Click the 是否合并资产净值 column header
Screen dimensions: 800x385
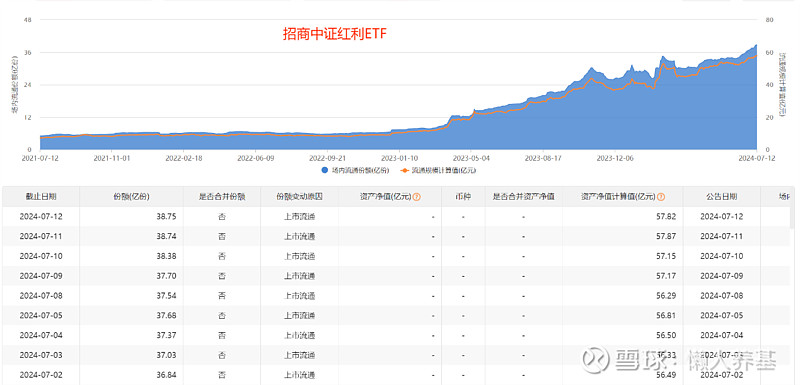click(x=523, y=197)
